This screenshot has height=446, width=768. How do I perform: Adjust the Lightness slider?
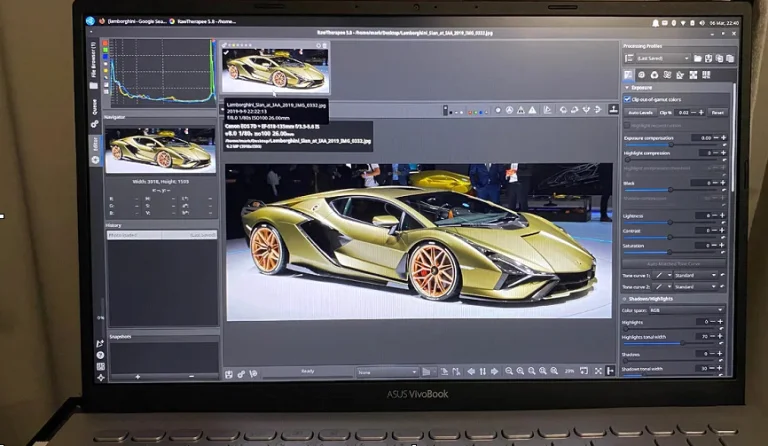pyautogui.click(x=672, y=222)
